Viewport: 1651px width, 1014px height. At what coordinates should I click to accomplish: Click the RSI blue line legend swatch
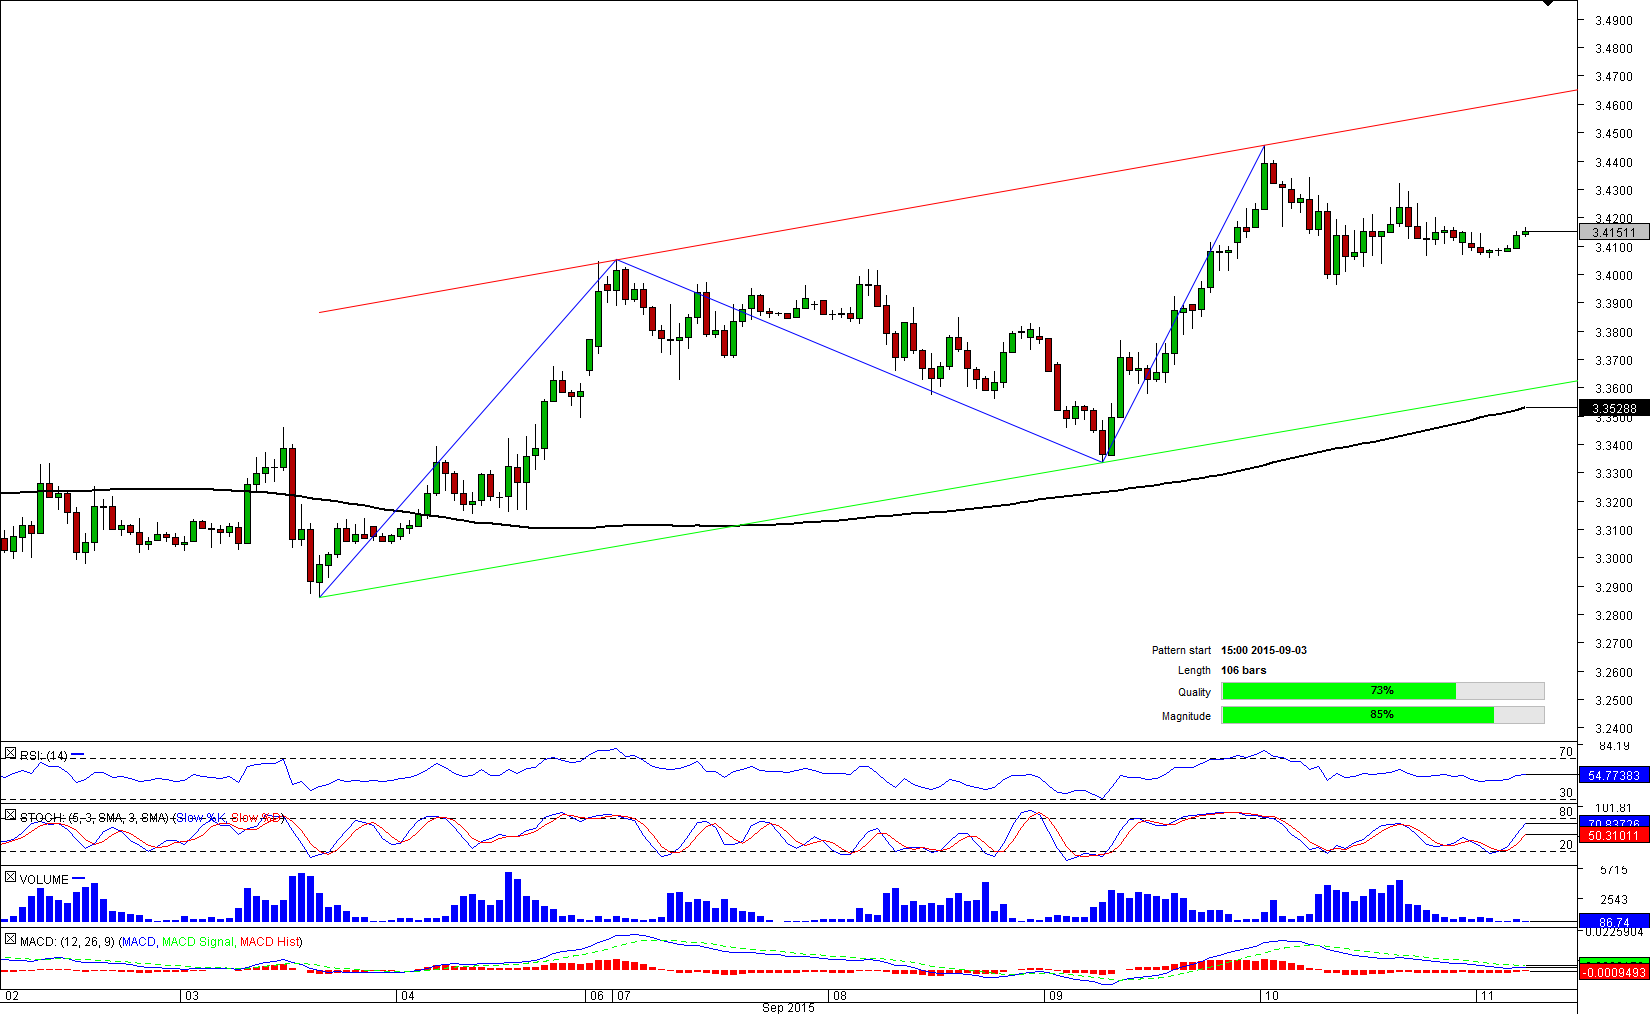click(78, 755)
